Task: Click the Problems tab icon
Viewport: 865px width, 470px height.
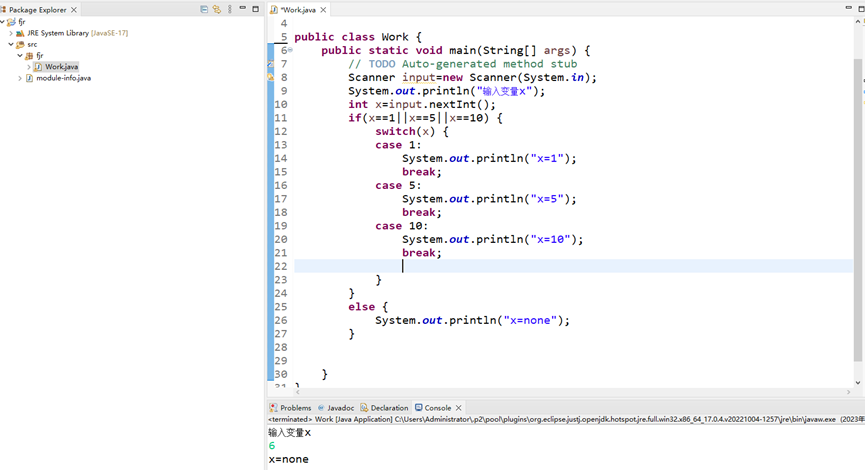Action: [274, 408]
